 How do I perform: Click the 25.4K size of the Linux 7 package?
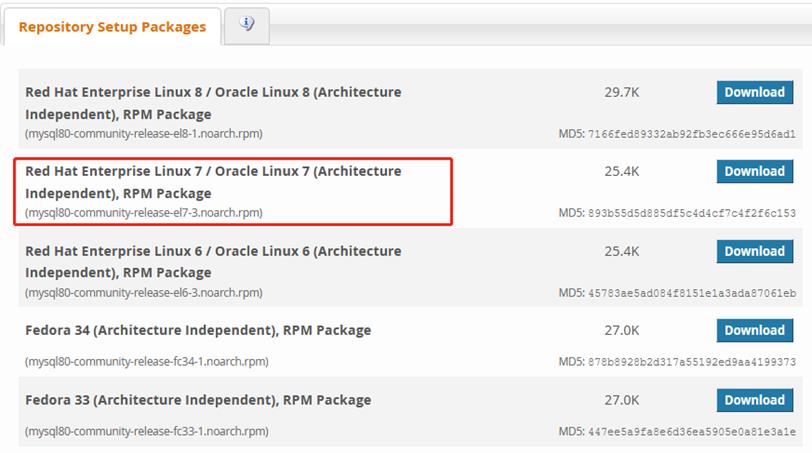[x=621, y=171]
